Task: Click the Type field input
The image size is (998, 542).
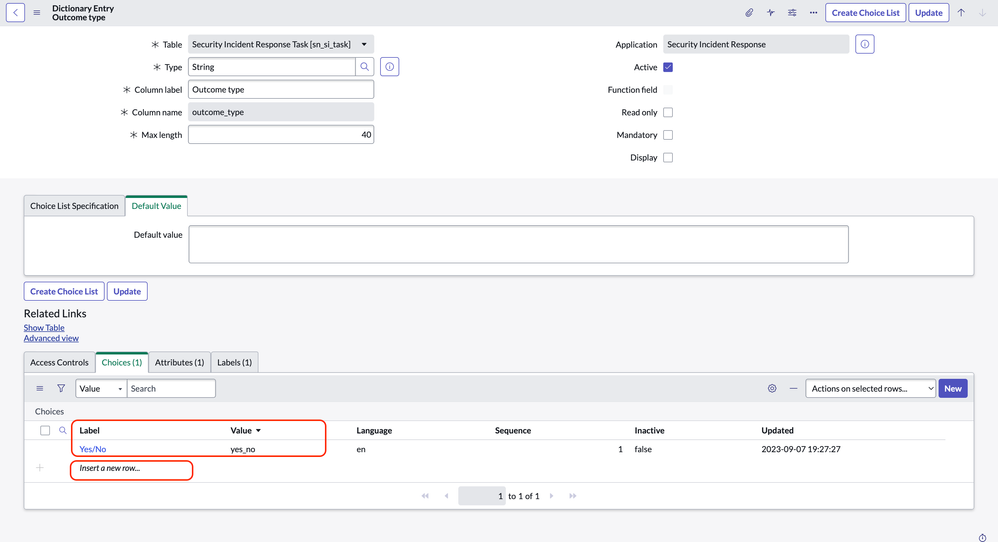Action: pyautogui.click(x=272, y=67)
